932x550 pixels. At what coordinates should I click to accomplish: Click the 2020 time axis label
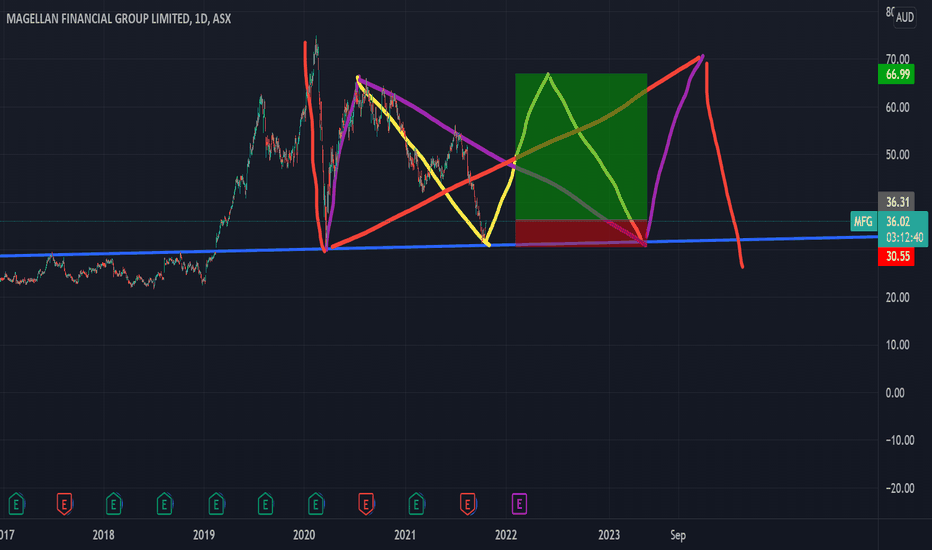(304, 535)
